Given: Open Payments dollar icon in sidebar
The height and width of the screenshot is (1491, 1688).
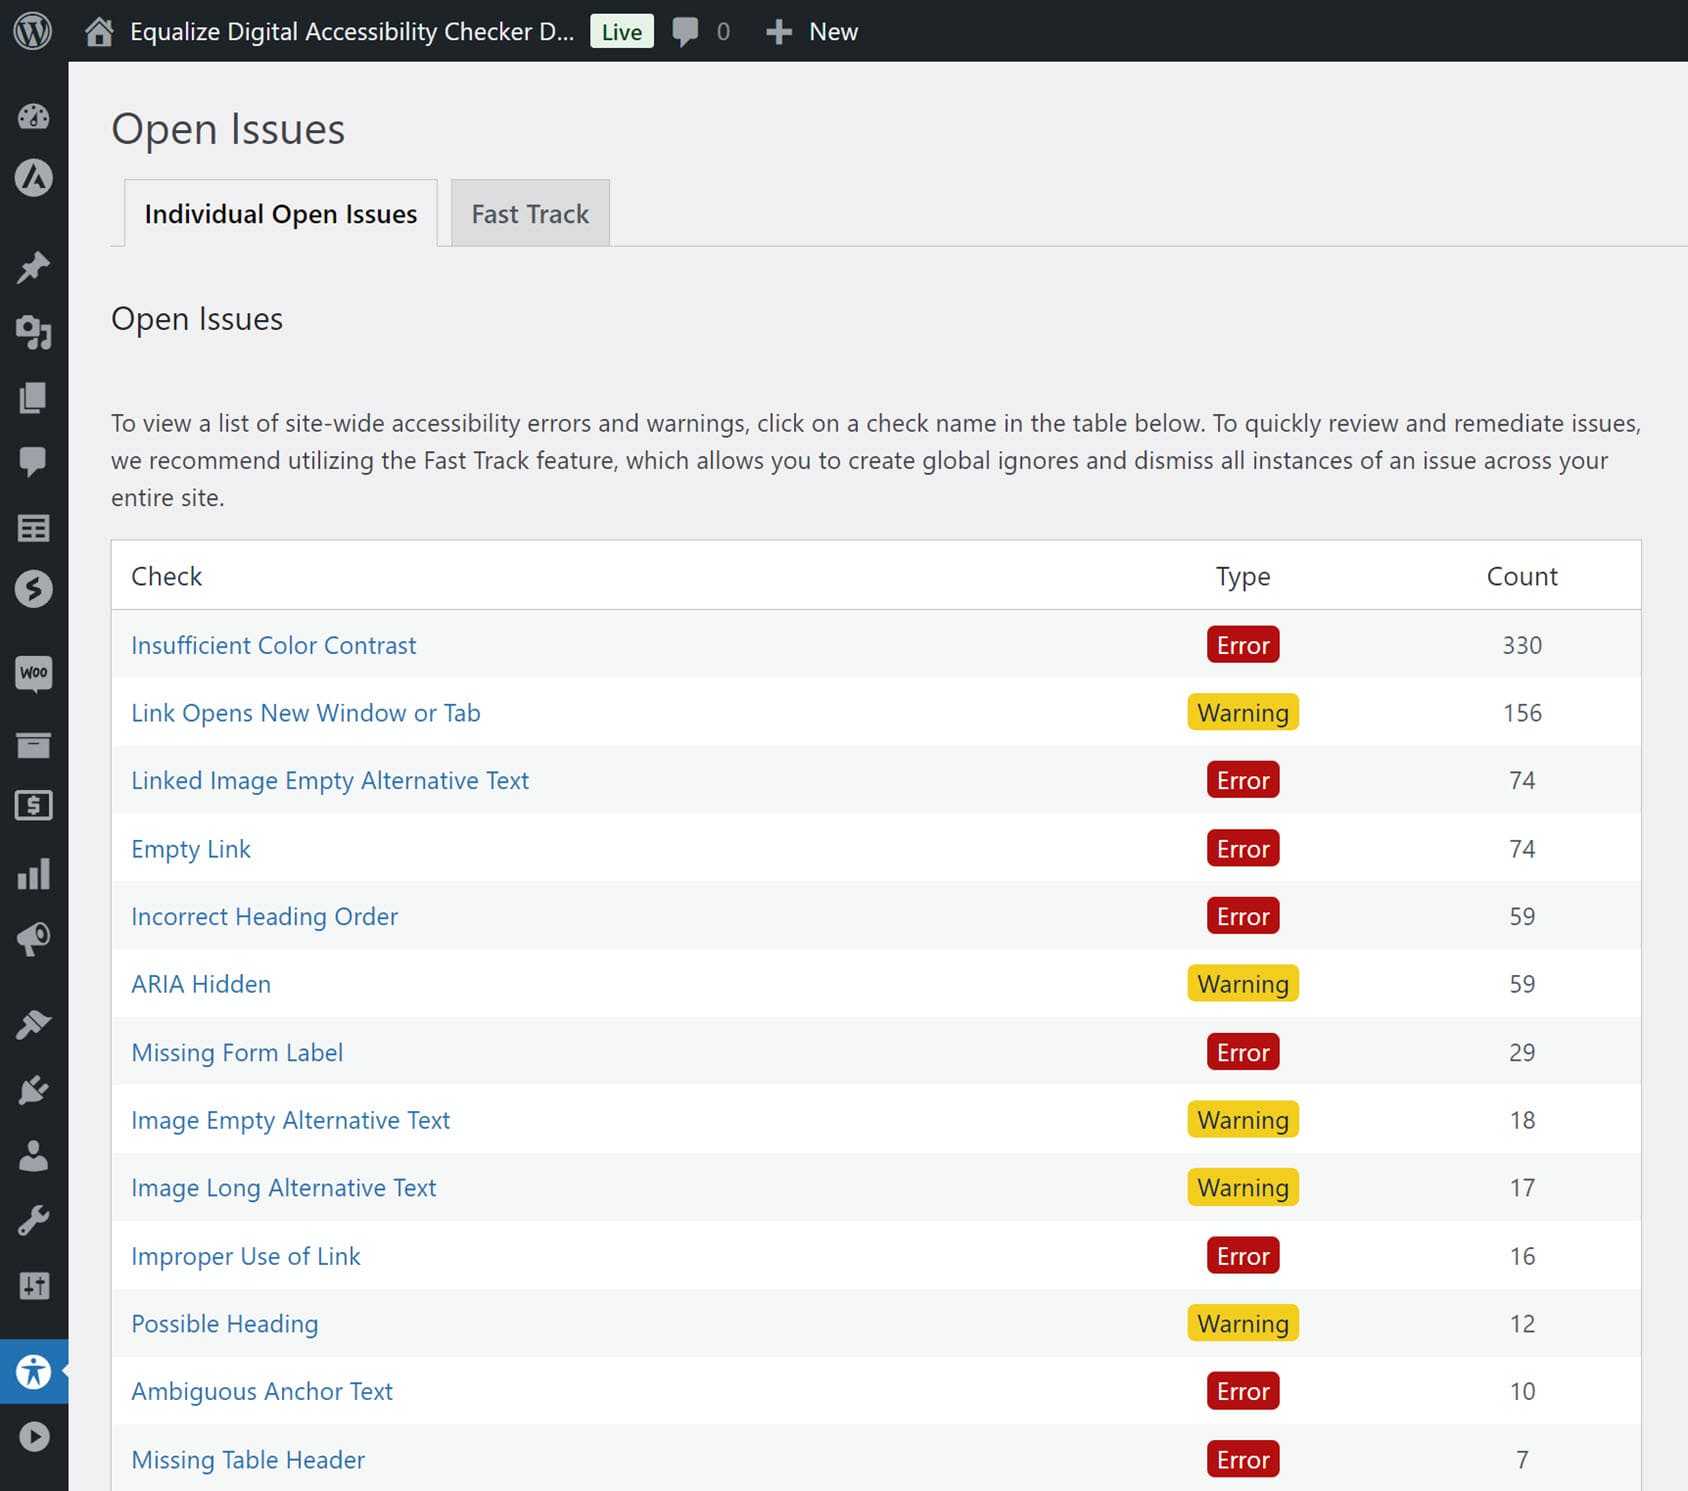Looking at the screenshot, I should click(x=33, y=805).
